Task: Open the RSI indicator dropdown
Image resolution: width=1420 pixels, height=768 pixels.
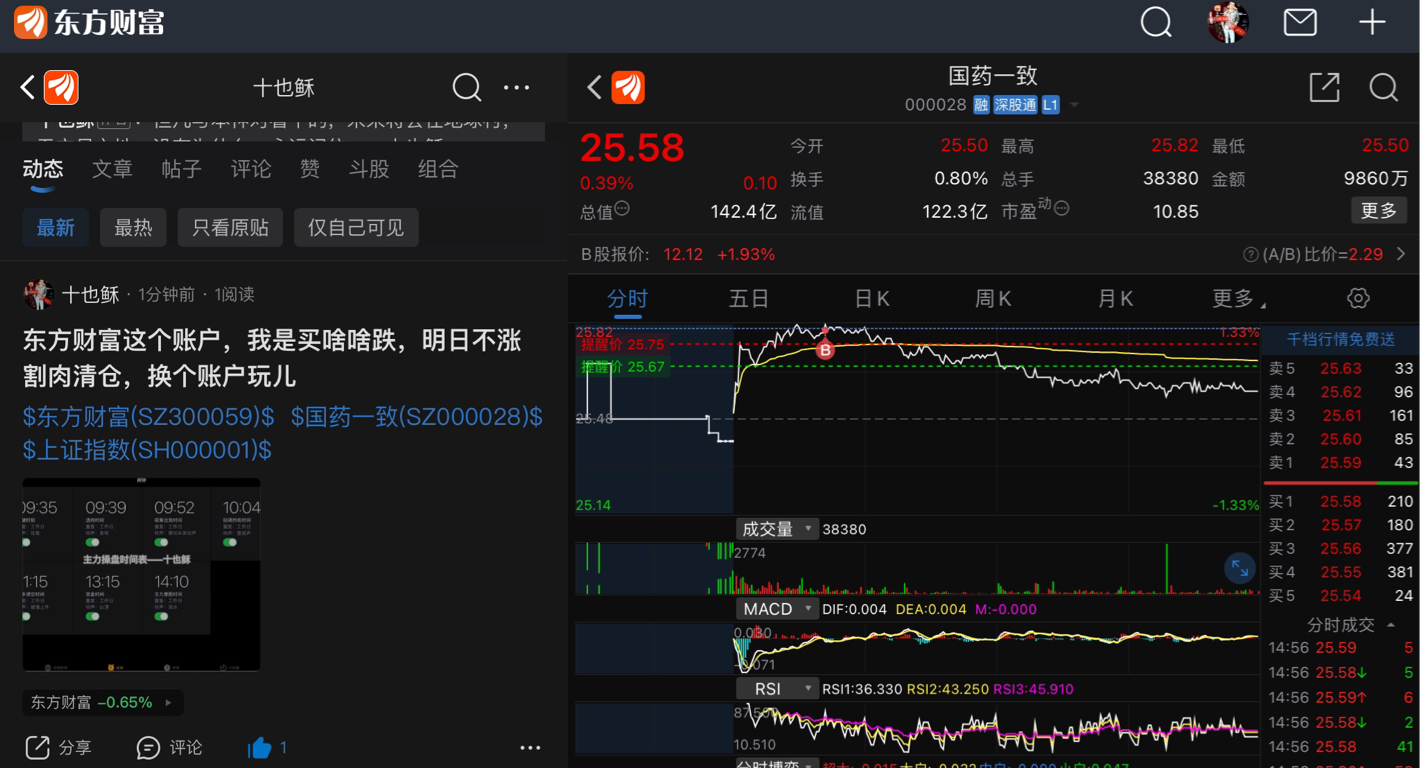Action: point(777,689)
